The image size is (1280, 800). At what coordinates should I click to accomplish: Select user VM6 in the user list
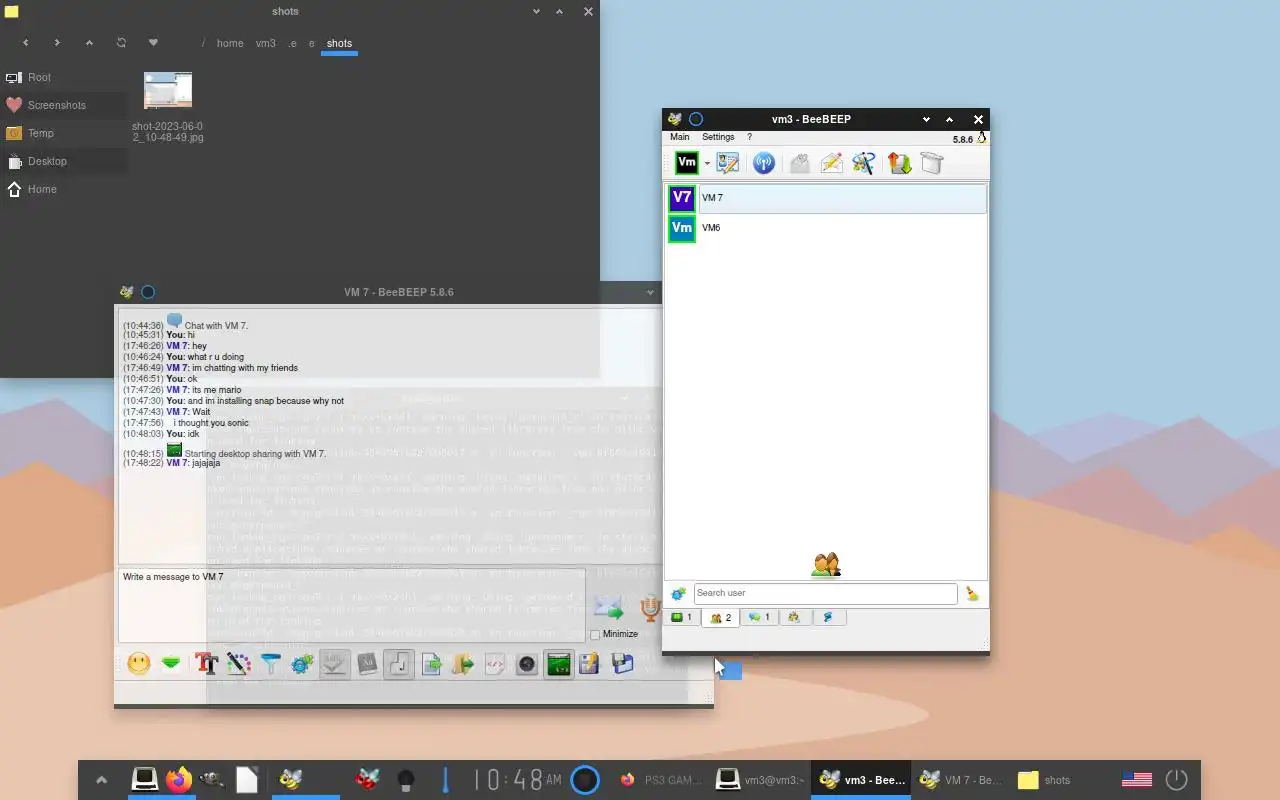(826, 228)
